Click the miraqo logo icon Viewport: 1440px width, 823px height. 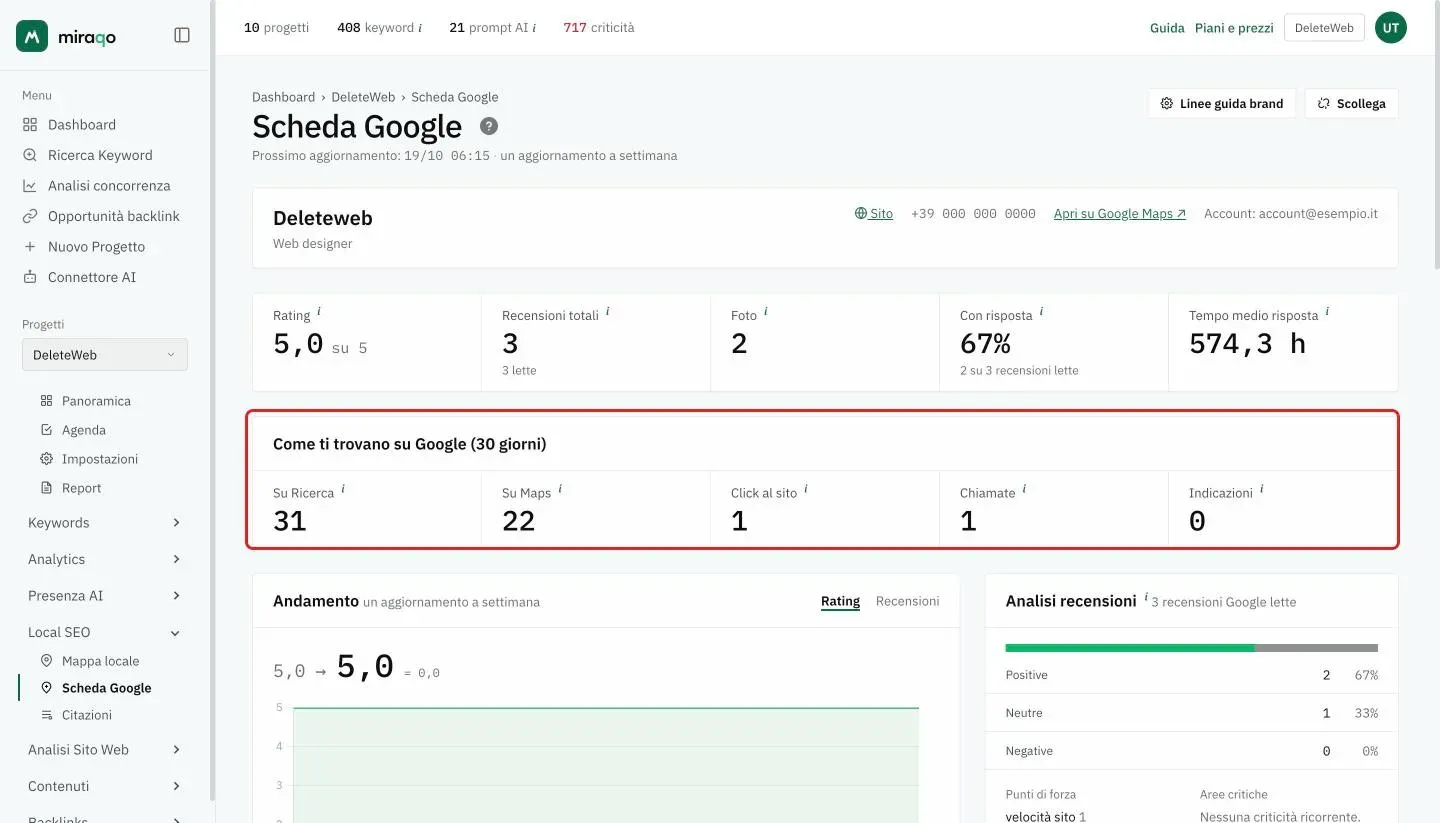pyautogui.click(x=32, y=36)
